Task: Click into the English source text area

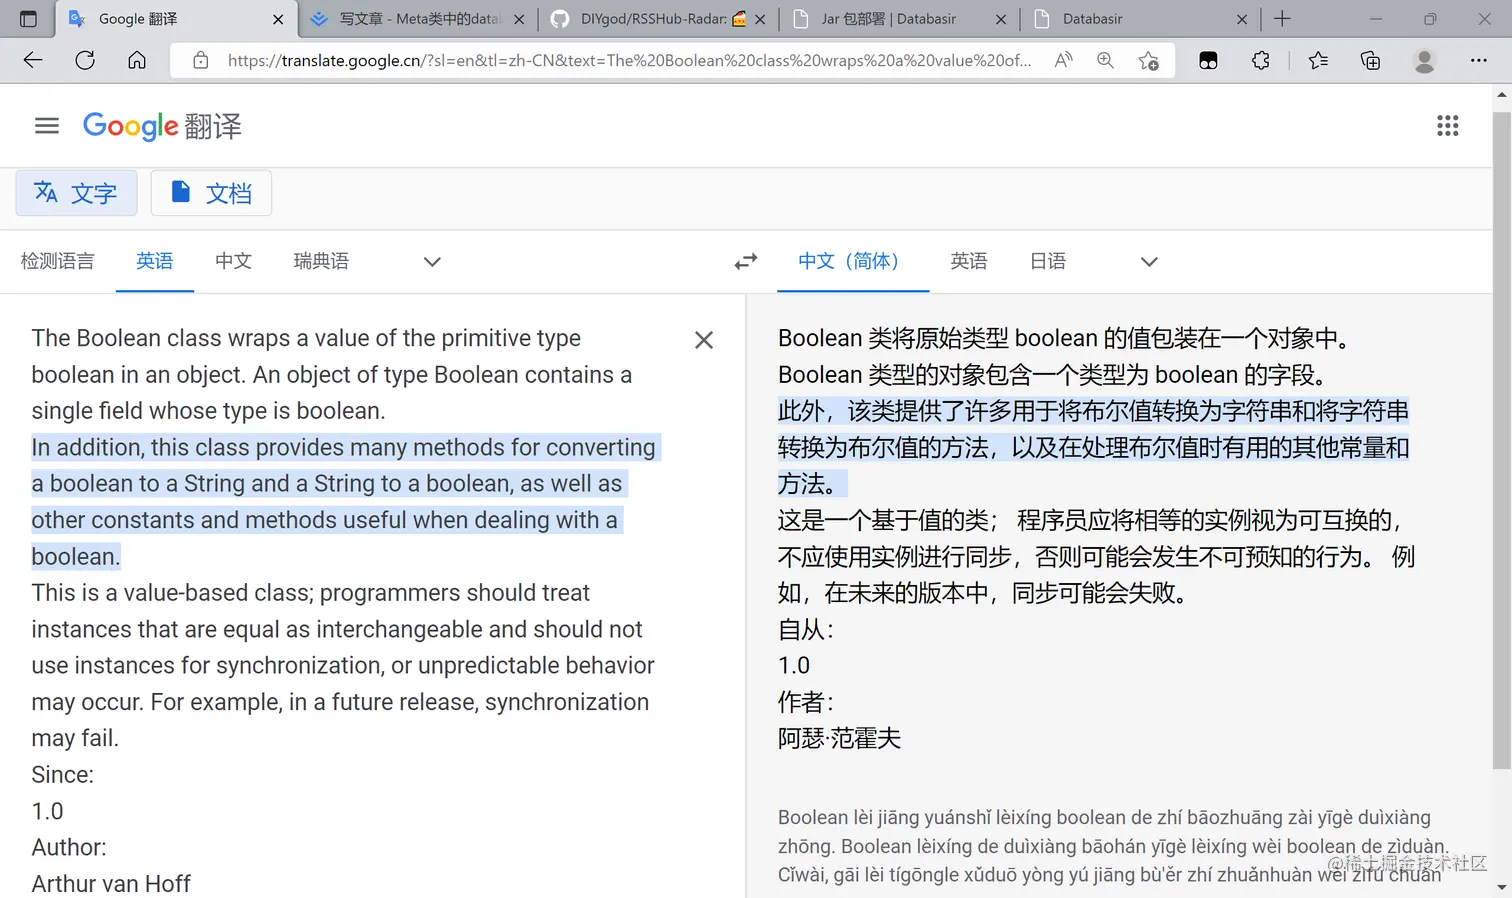Action: 345,610
